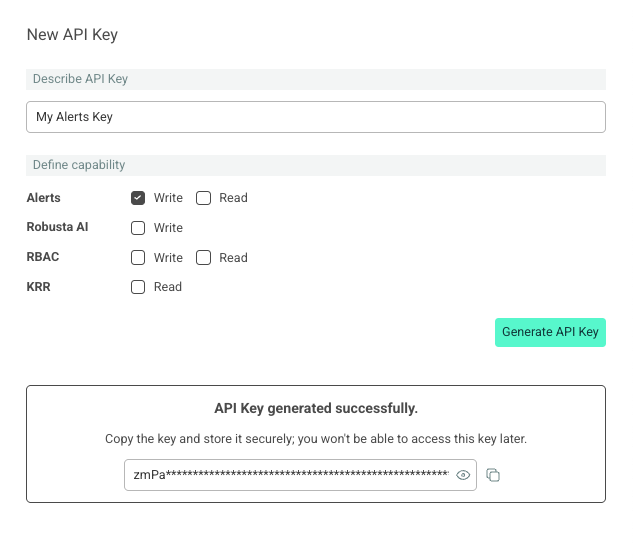Click the Generate API Key button
The height and width of the screenshot is (558, 633).
[550, 332]
